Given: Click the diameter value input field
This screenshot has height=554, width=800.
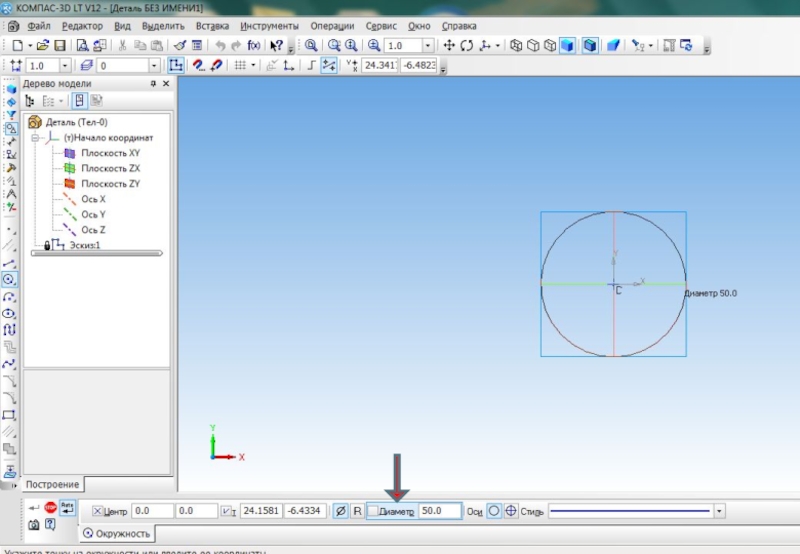Looking at the screenshot, I should click(440, 511).
